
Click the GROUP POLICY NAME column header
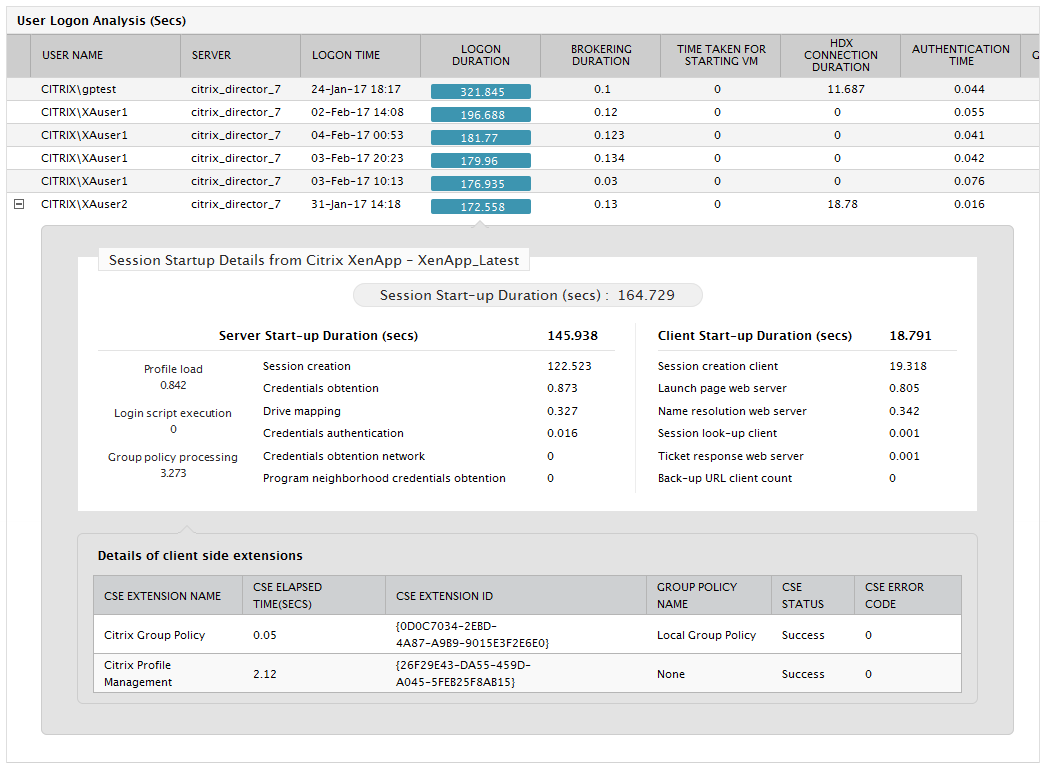709,596
